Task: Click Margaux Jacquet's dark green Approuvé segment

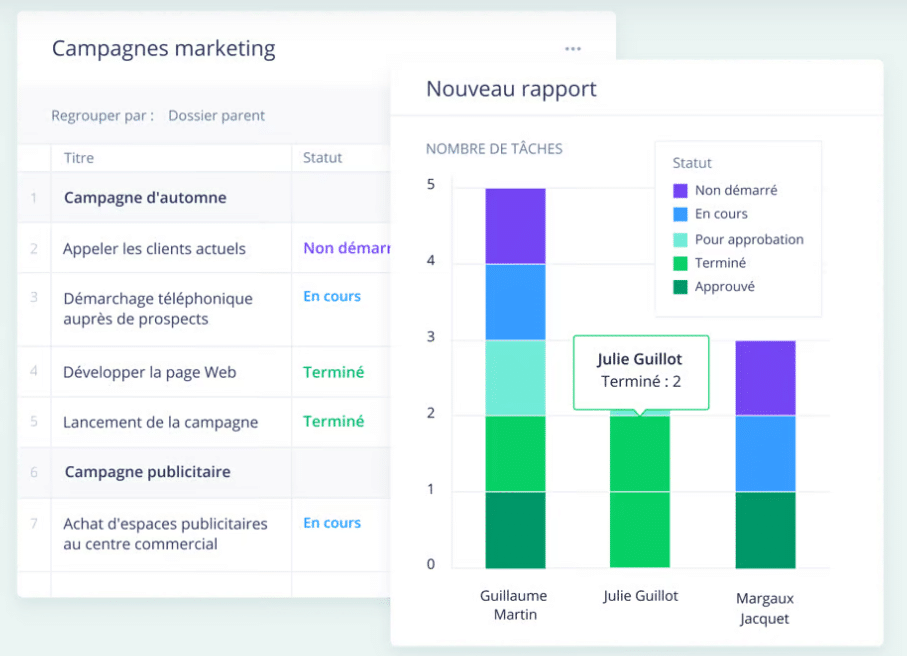Action: [765, 530]
